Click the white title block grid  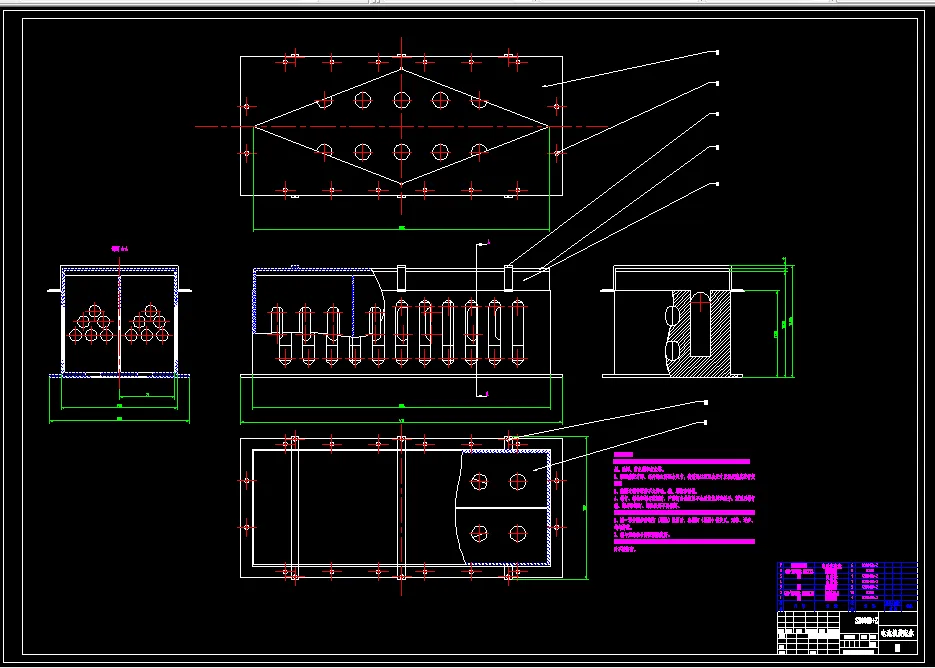click(x=847, y=632)
